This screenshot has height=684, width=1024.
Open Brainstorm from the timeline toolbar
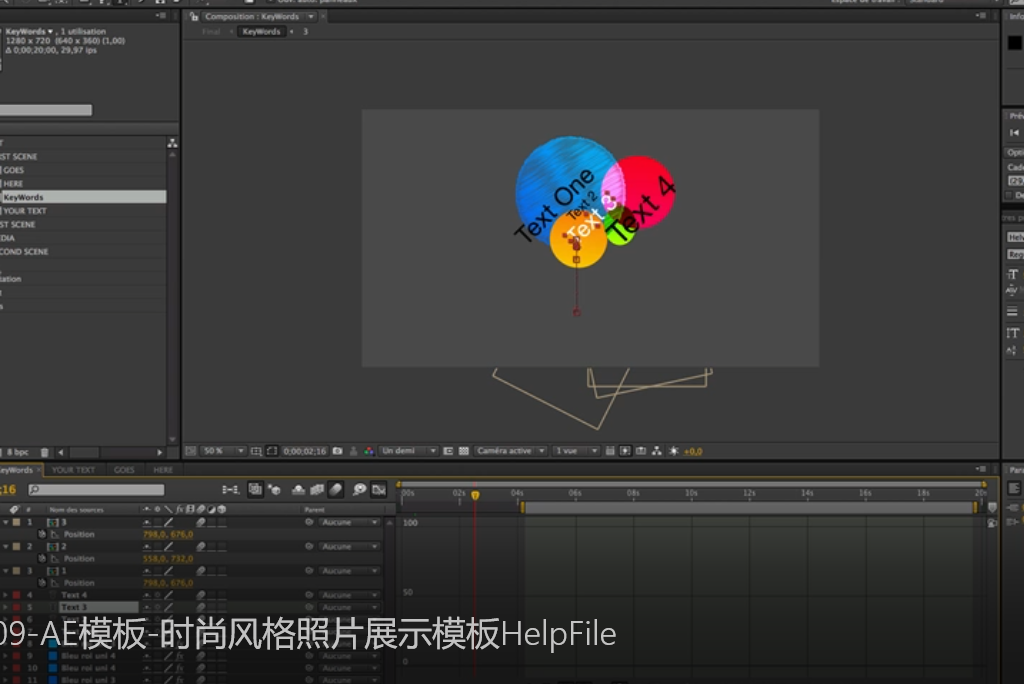coord(359,489)
